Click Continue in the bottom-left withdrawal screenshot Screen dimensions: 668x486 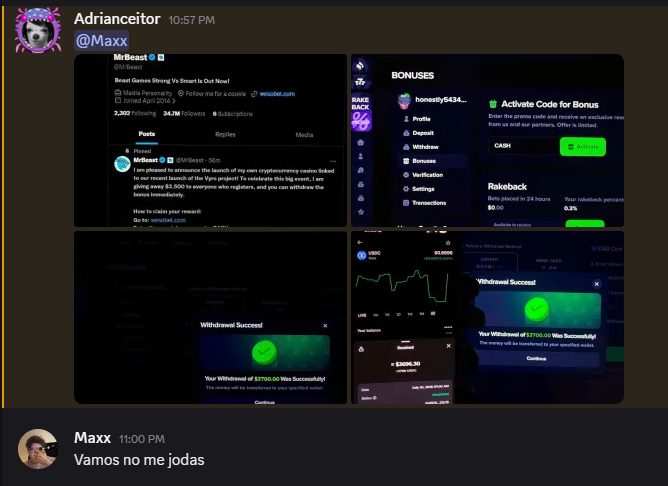265,402
